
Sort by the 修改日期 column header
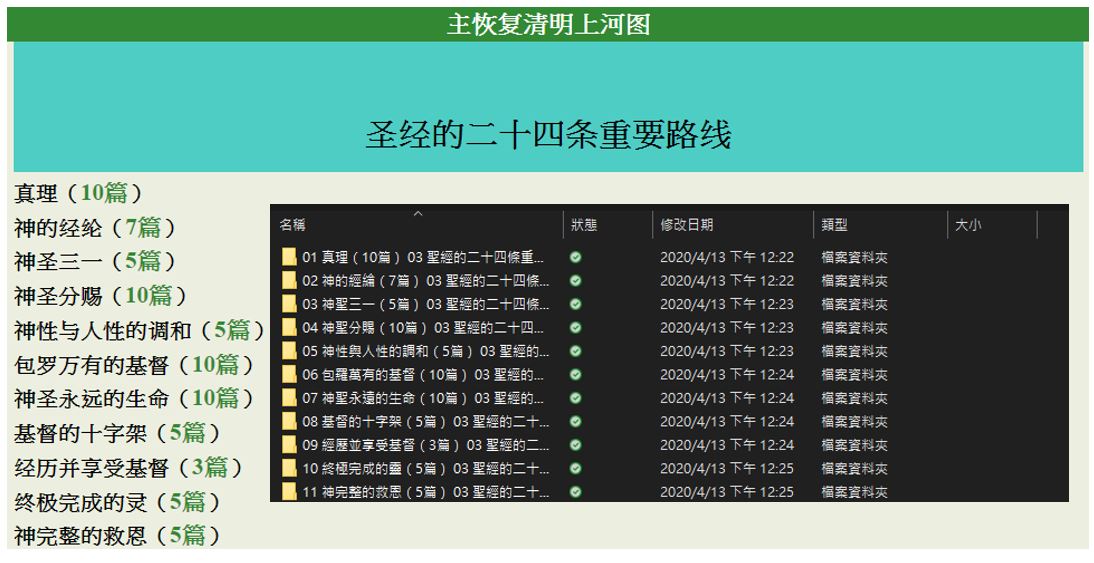tap(687, 226)
